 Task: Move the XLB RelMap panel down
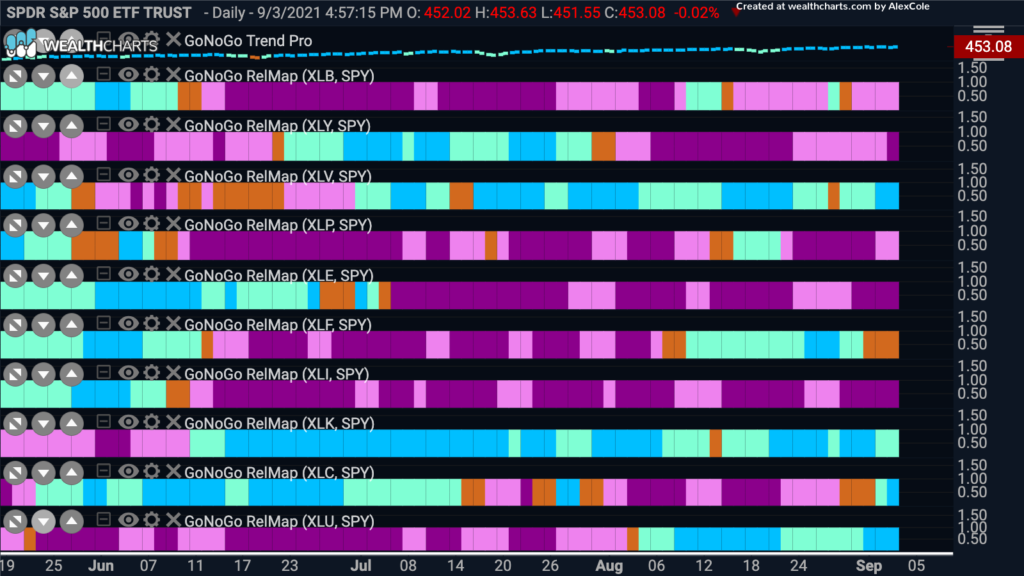[43, 76]
